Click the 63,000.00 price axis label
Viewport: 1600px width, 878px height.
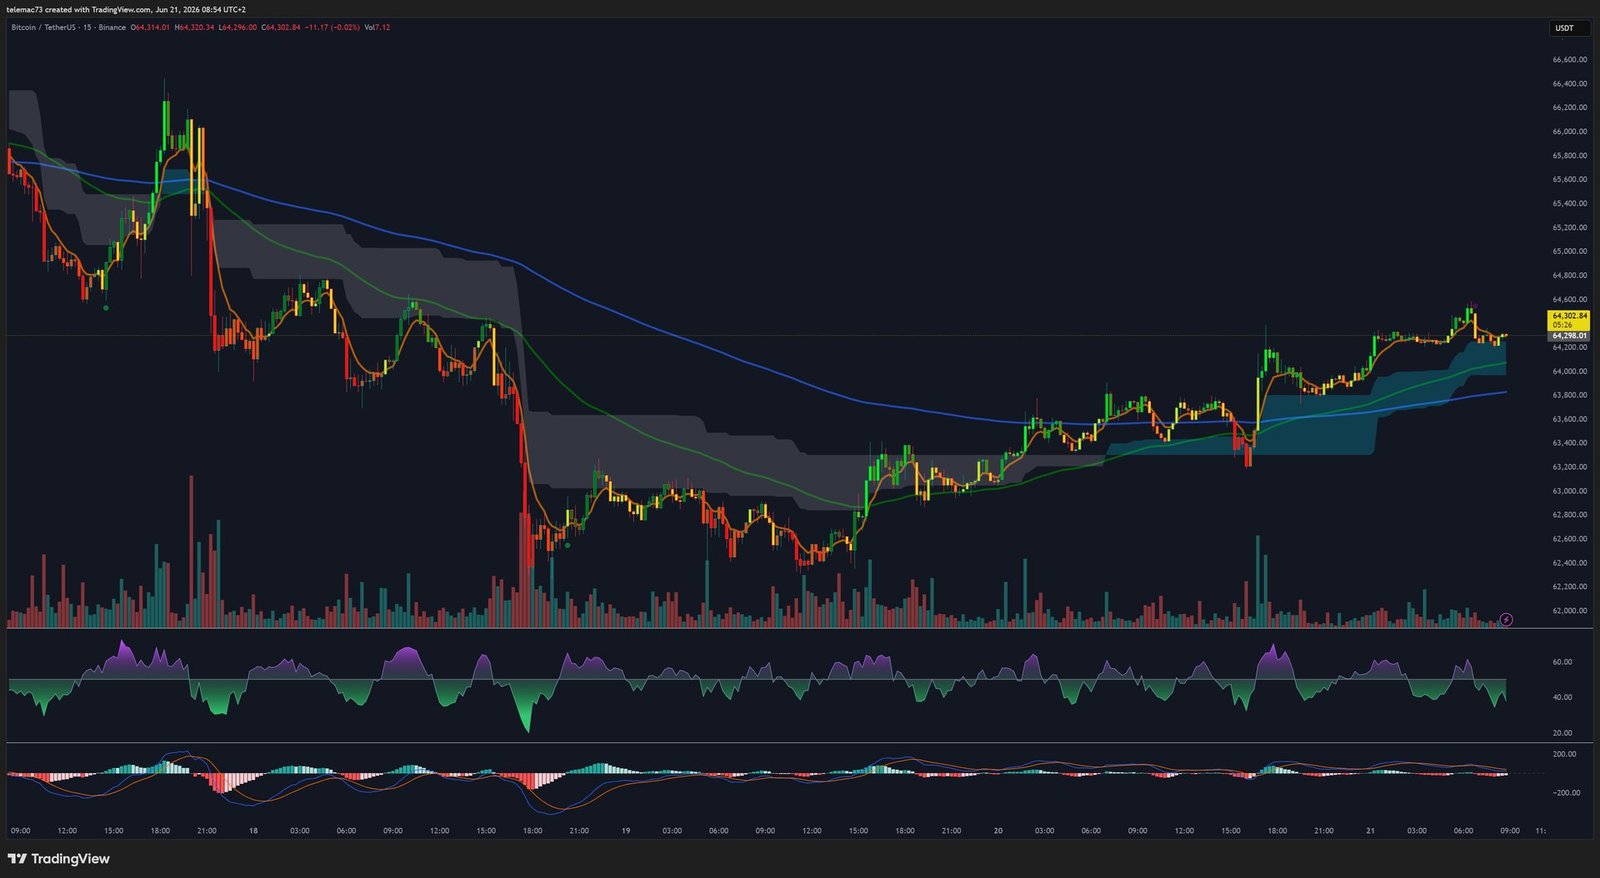1569,491
